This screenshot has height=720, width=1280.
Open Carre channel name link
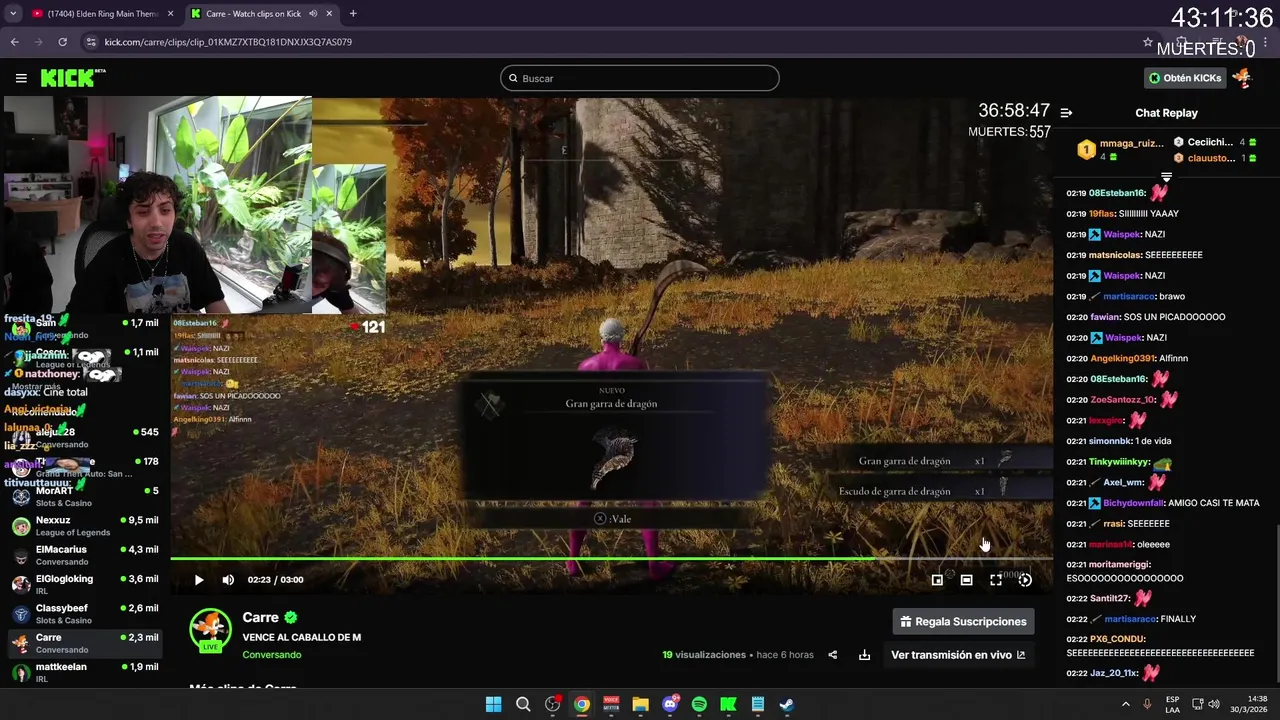click(x=260, y=617)
